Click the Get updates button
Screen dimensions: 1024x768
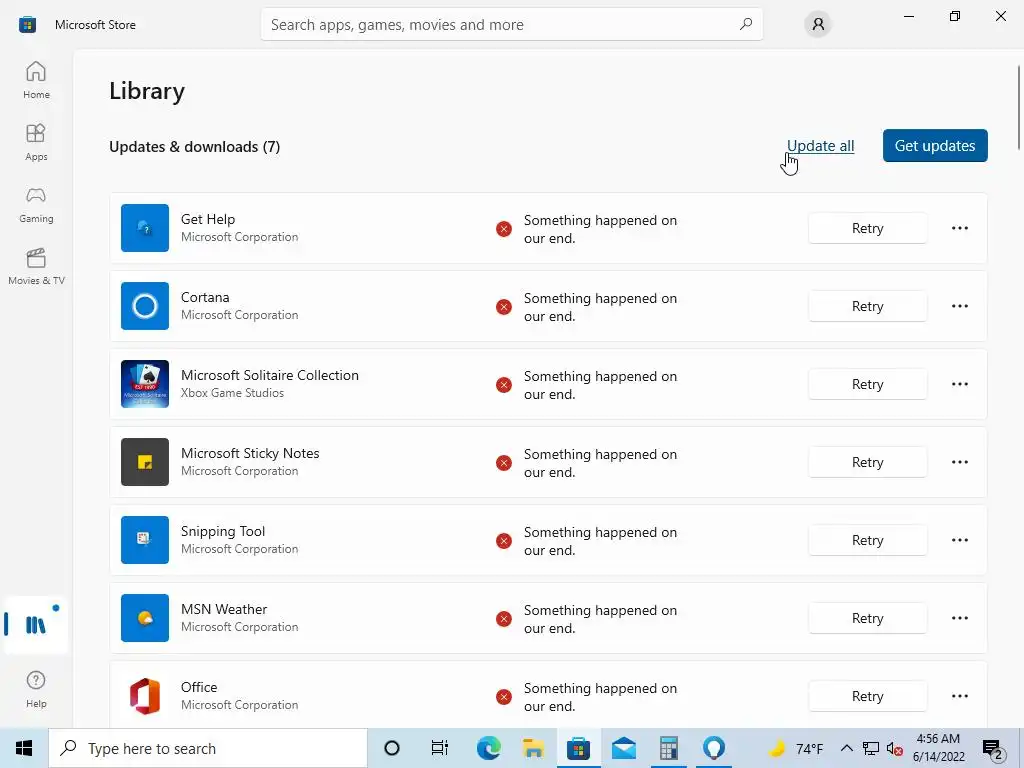[x=935, y=146]
